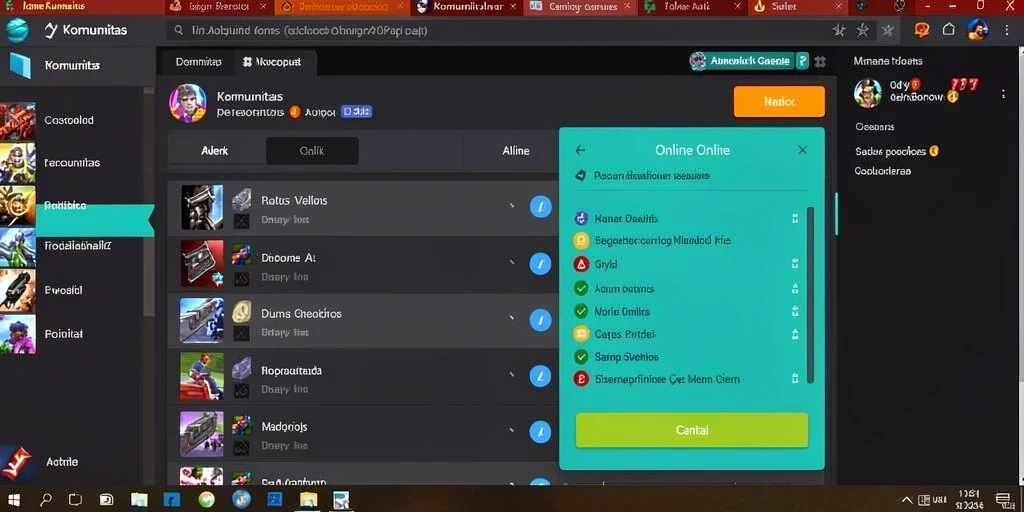This screenshot has width=1024, height=512.
Task: Switch to the Dommitas tab
Action: click(x=199, y=62)
